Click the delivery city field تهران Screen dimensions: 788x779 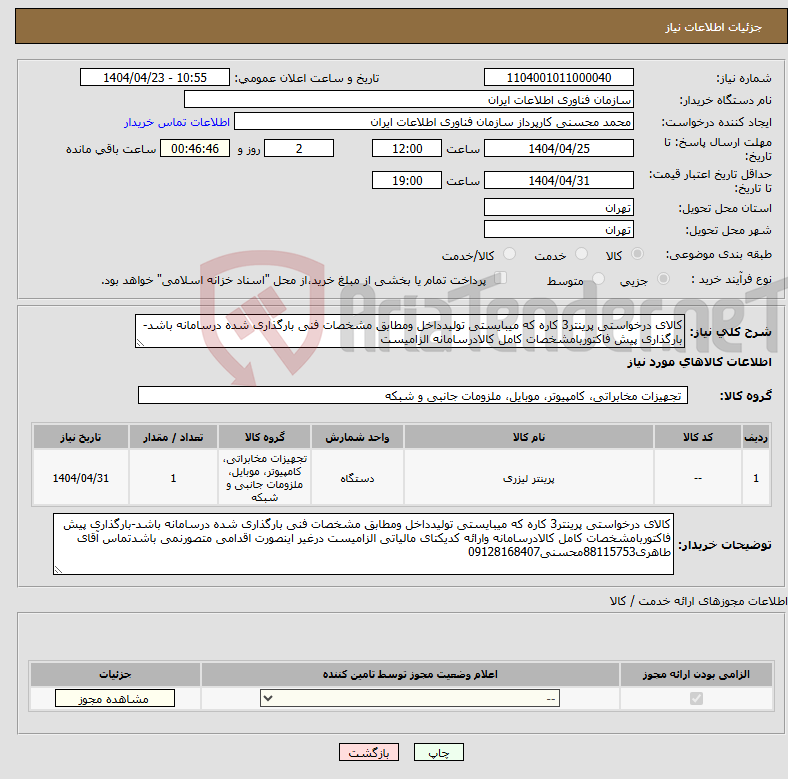pyautogui.click(x=558, y=229)
